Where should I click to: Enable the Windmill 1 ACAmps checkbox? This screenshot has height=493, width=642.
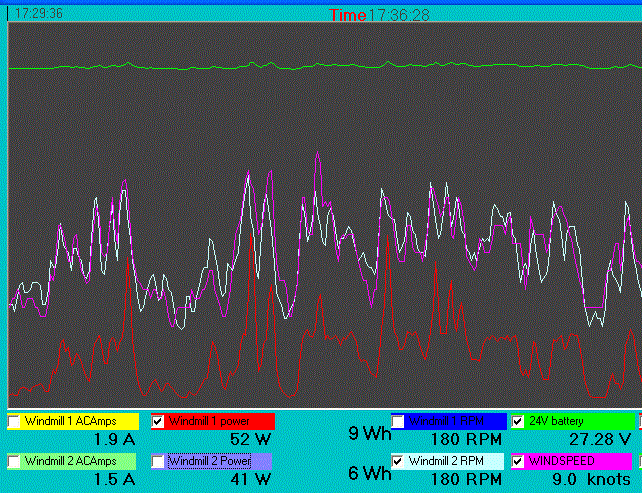click(14, 422)
